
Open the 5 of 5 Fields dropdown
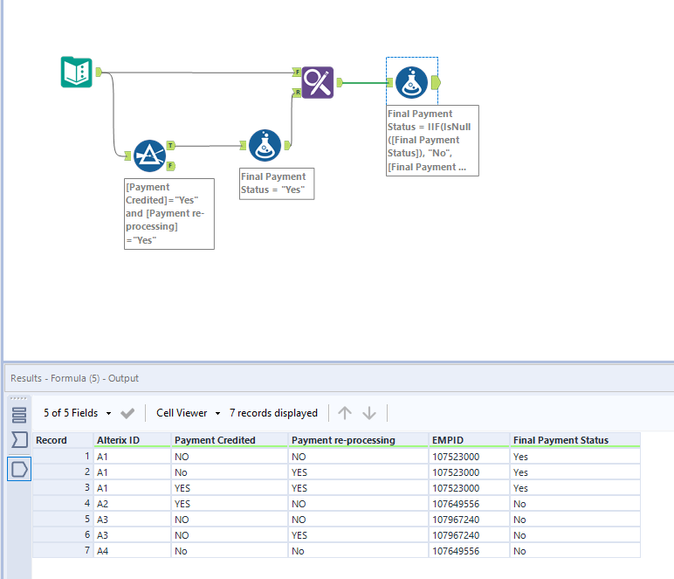click(77, 413)
